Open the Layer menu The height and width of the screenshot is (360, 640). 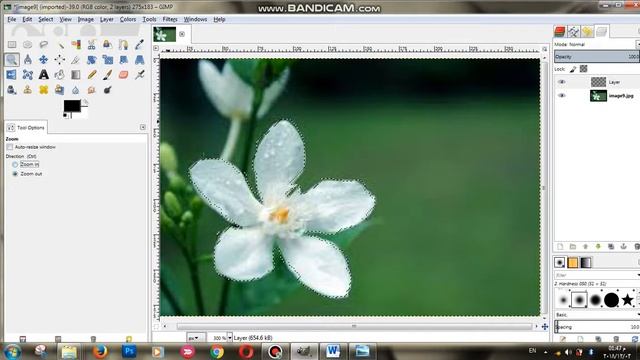pyautogui.click(x=107, y=19)
